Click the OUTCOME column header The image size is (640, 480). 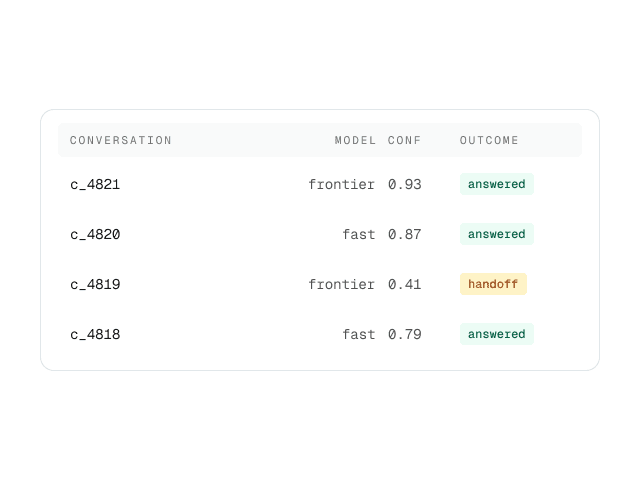click(x=489, y=140)
